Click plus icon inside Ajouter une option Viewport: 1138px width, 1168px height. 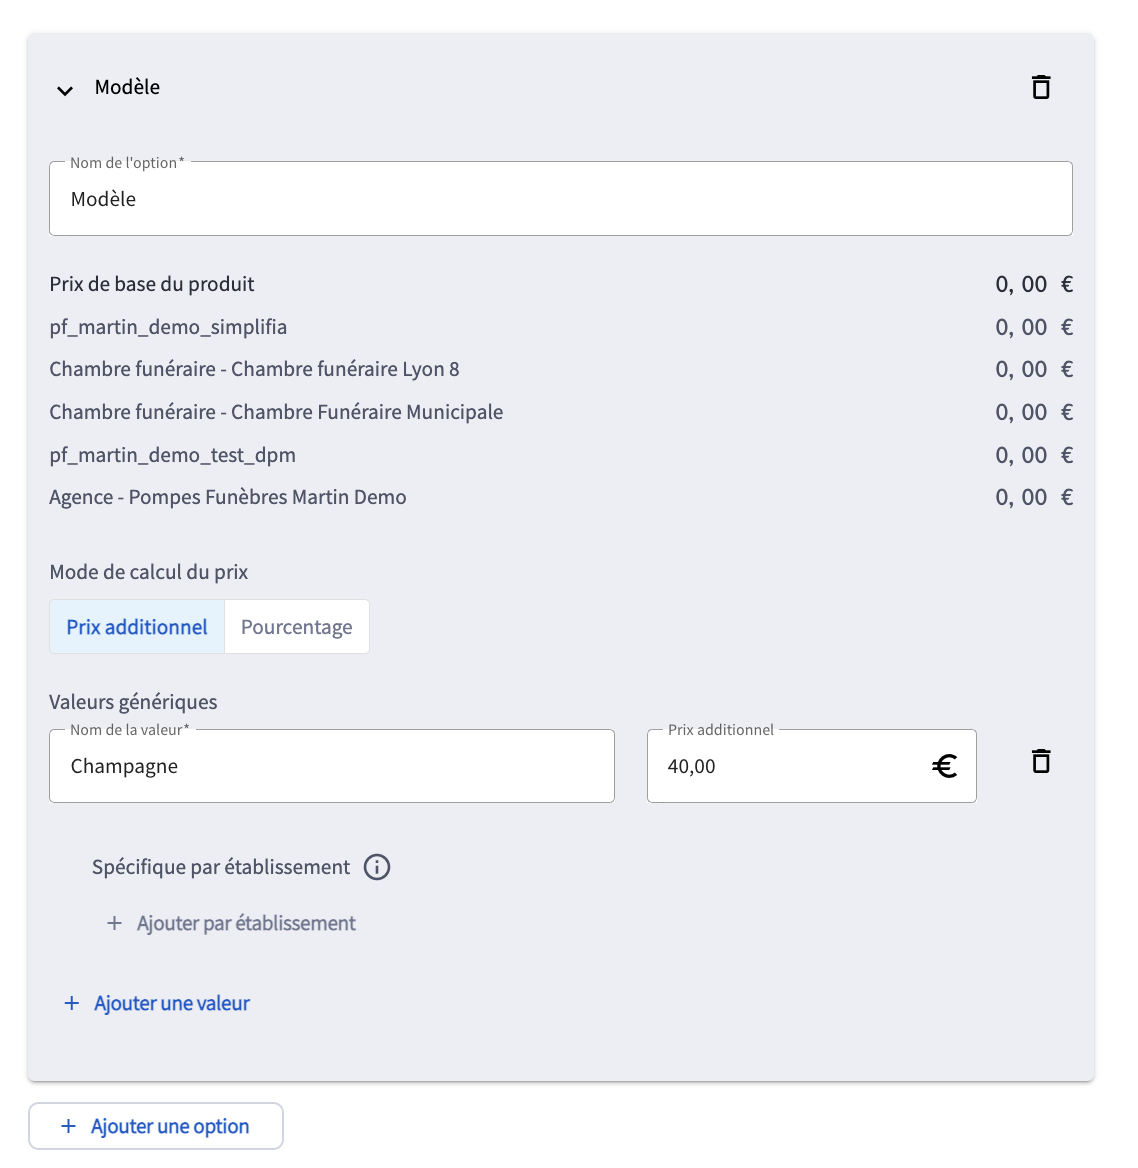click(x=69, y=1126)
